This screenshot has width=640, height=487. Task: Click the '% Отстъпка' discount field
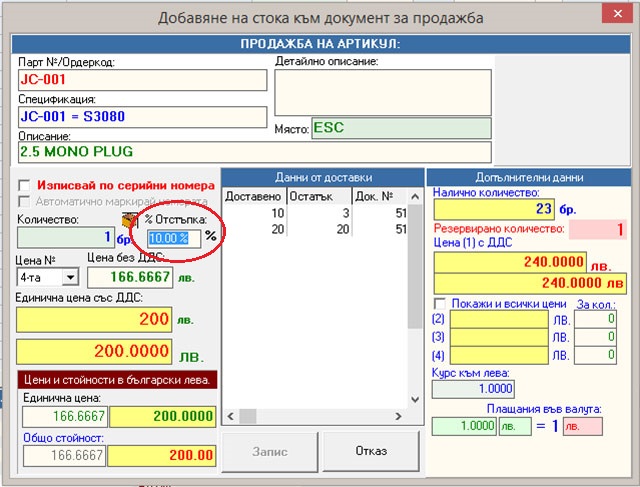[172, 238]
